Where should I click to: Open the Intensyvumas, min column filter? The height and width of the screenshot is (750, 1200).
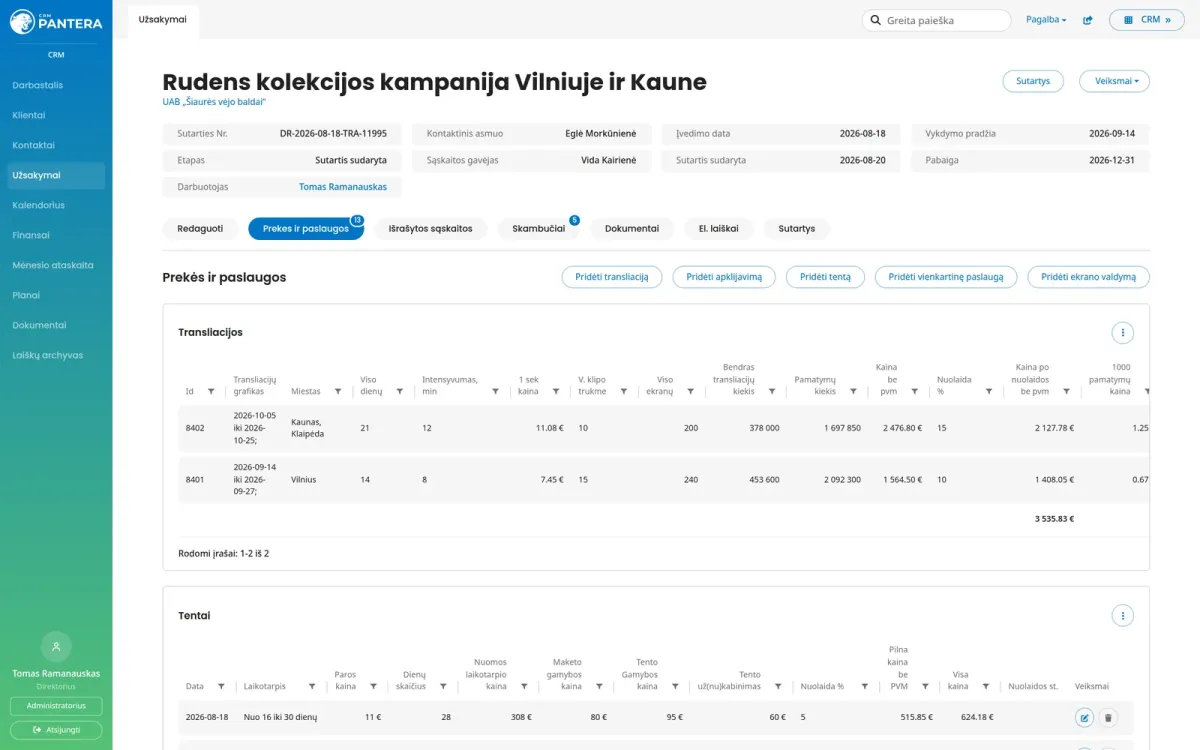[495, 392]
